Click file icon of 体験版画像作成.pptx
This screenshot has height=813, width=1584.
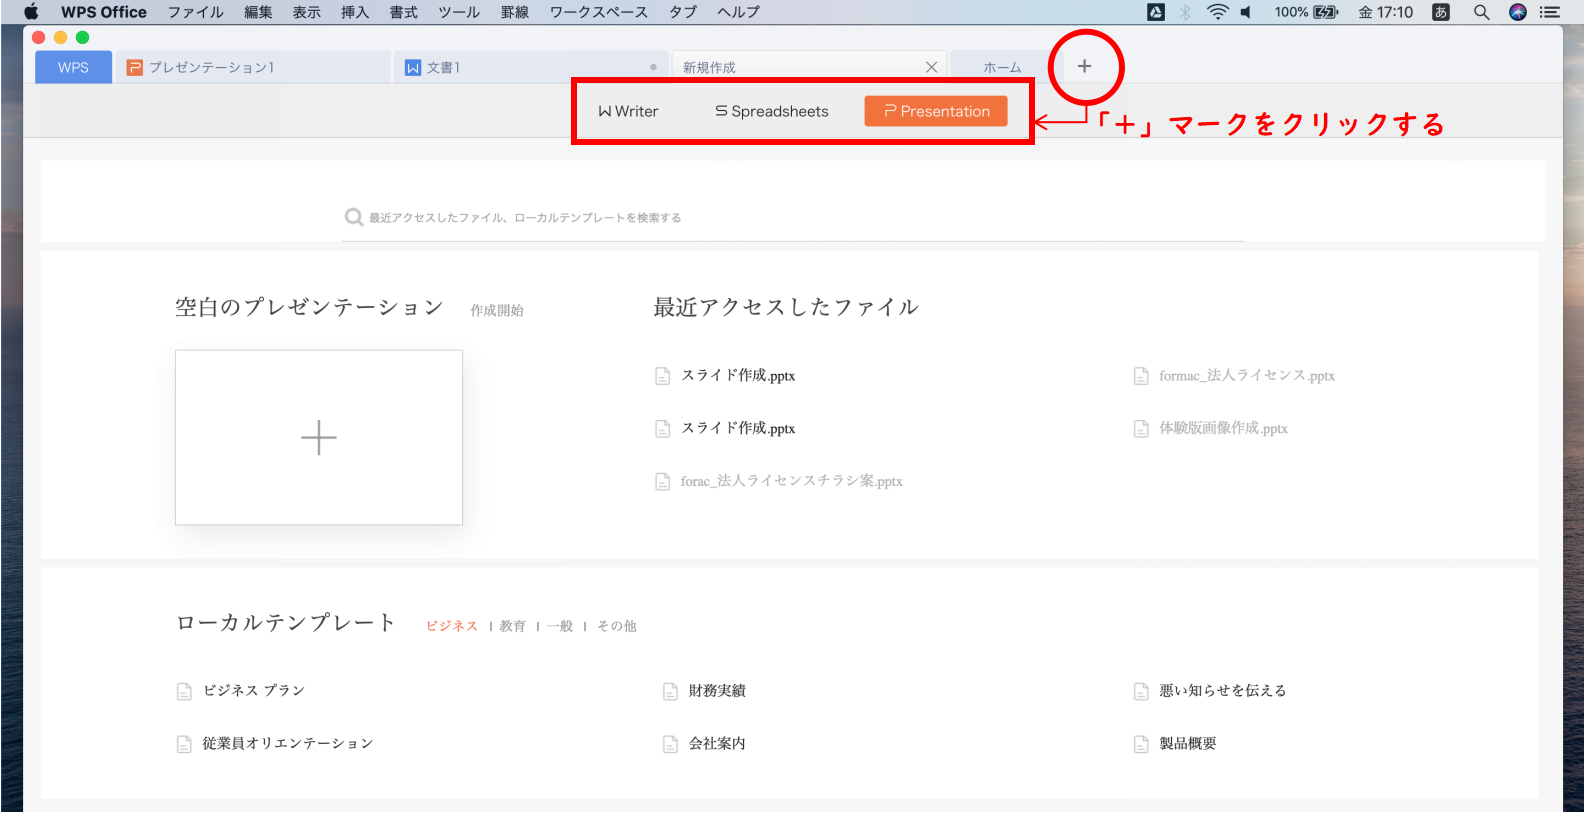click(1141, 429)
